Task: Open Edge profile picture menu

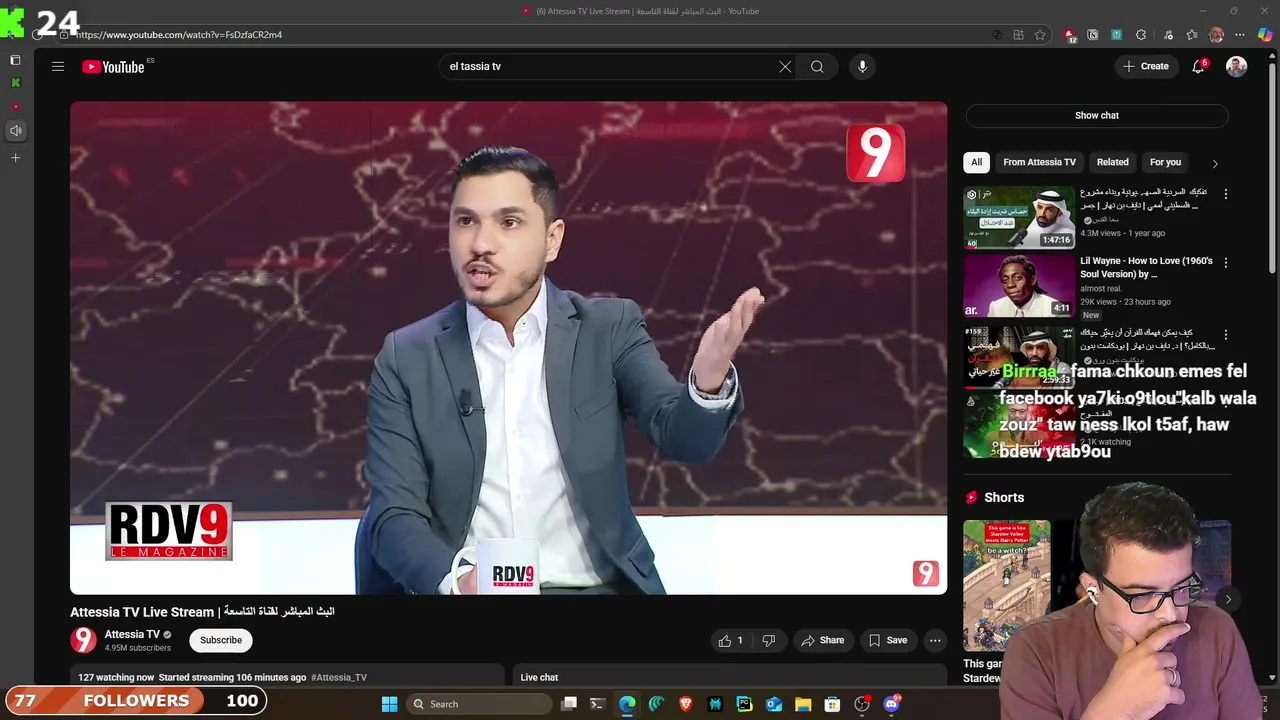Action: tap(1216, 35)
